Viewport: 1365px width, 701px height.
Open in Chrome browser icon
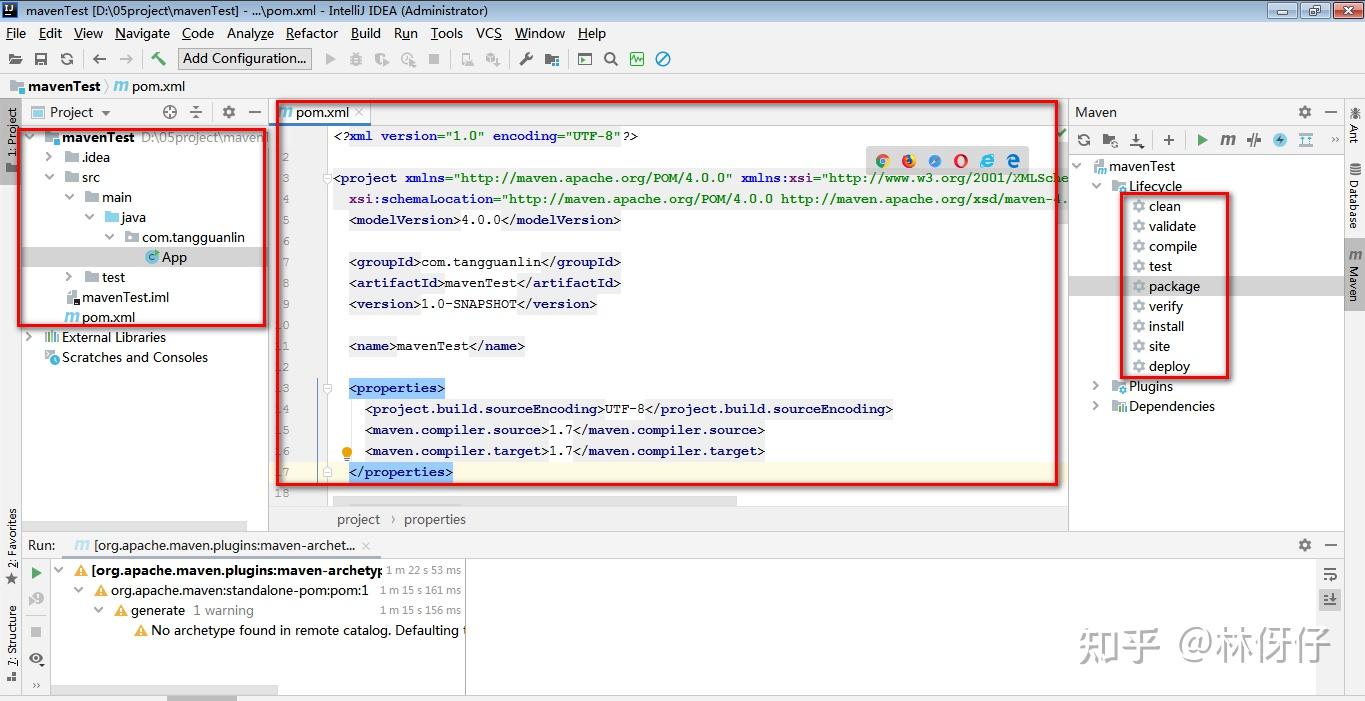click(x=882, y=160)
